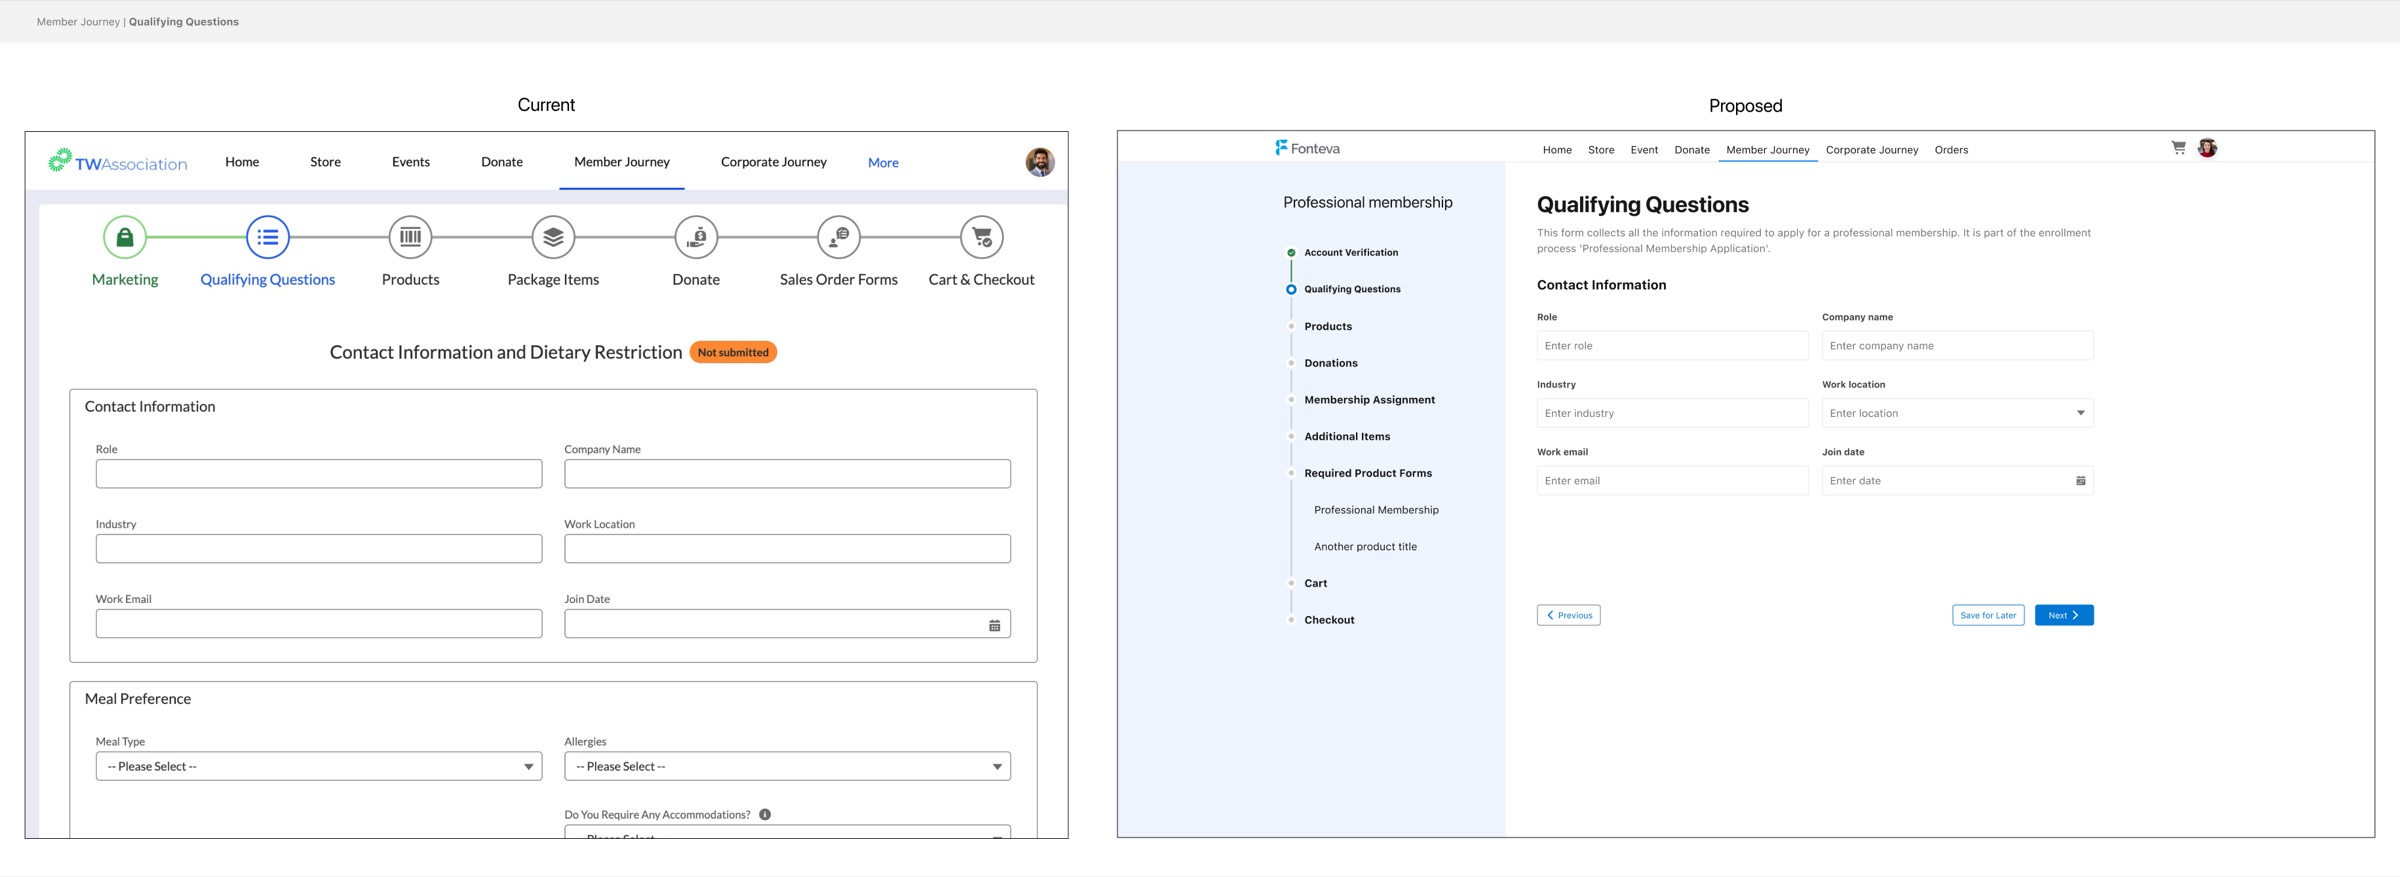Click the Enter role field in the Proposed form
This screenshot has height=877, width=2400.
click(x=1673, y=346)
